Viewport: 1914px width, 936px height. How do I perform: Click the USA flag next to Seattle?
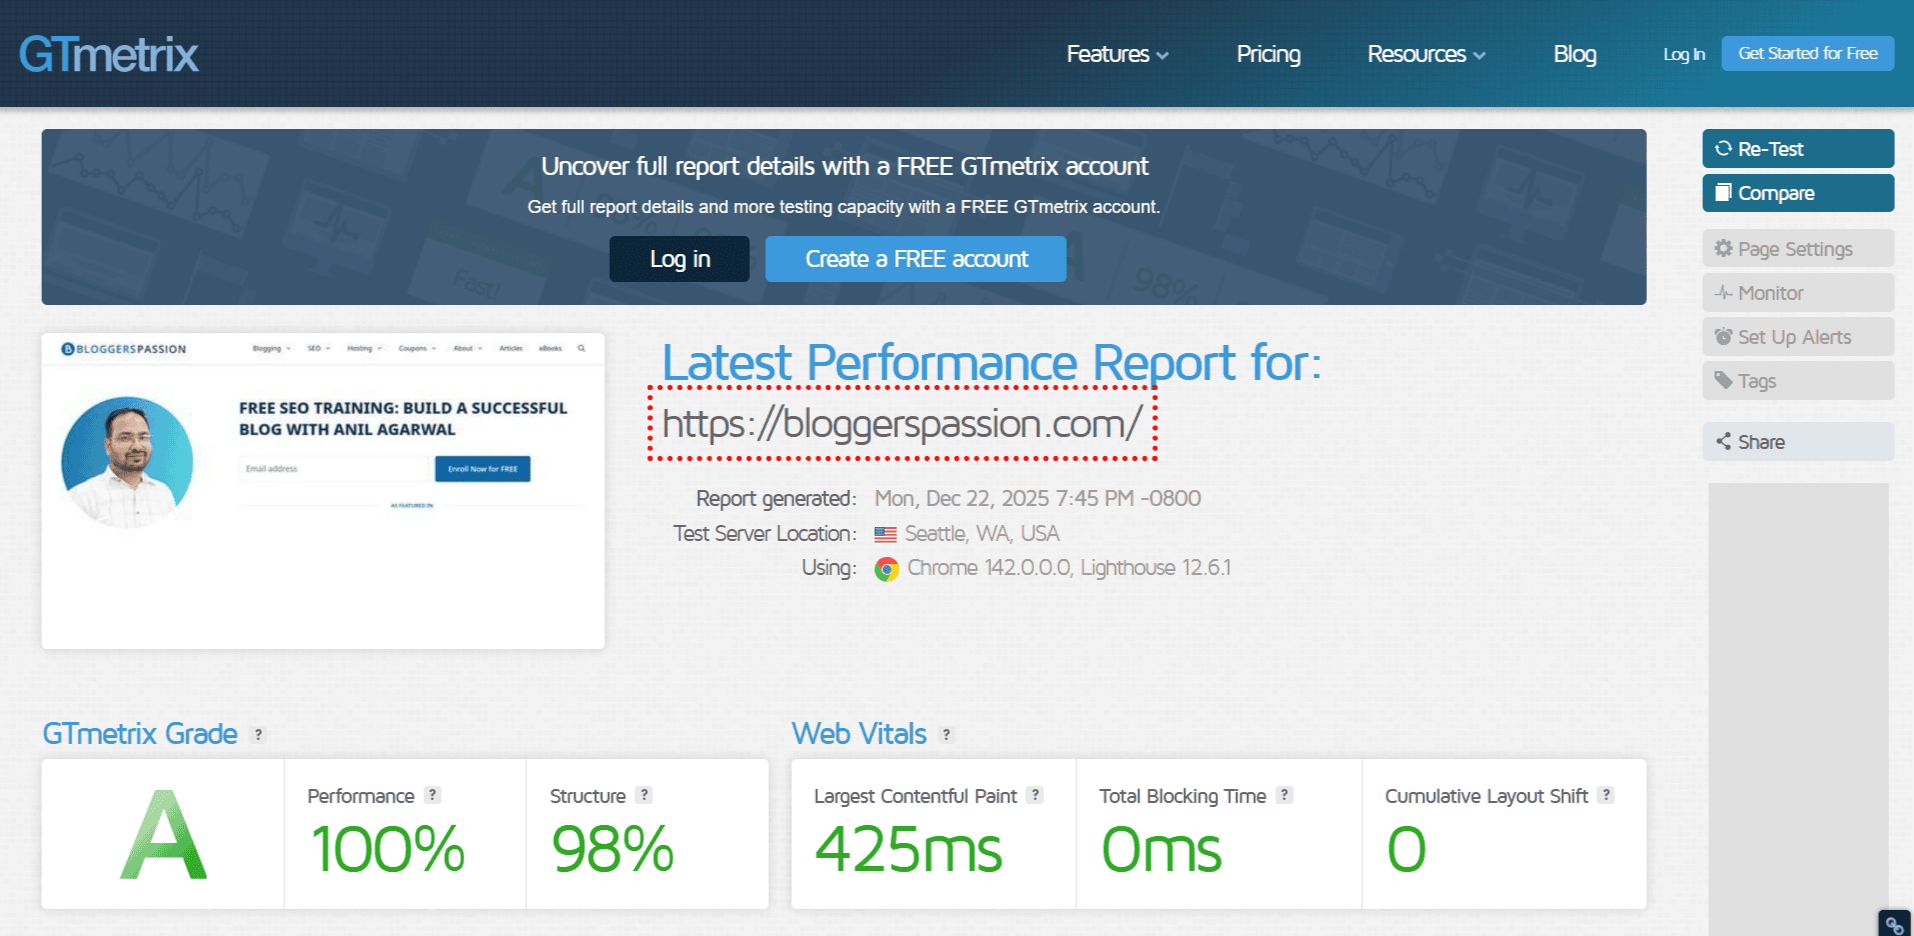point(885,533)
